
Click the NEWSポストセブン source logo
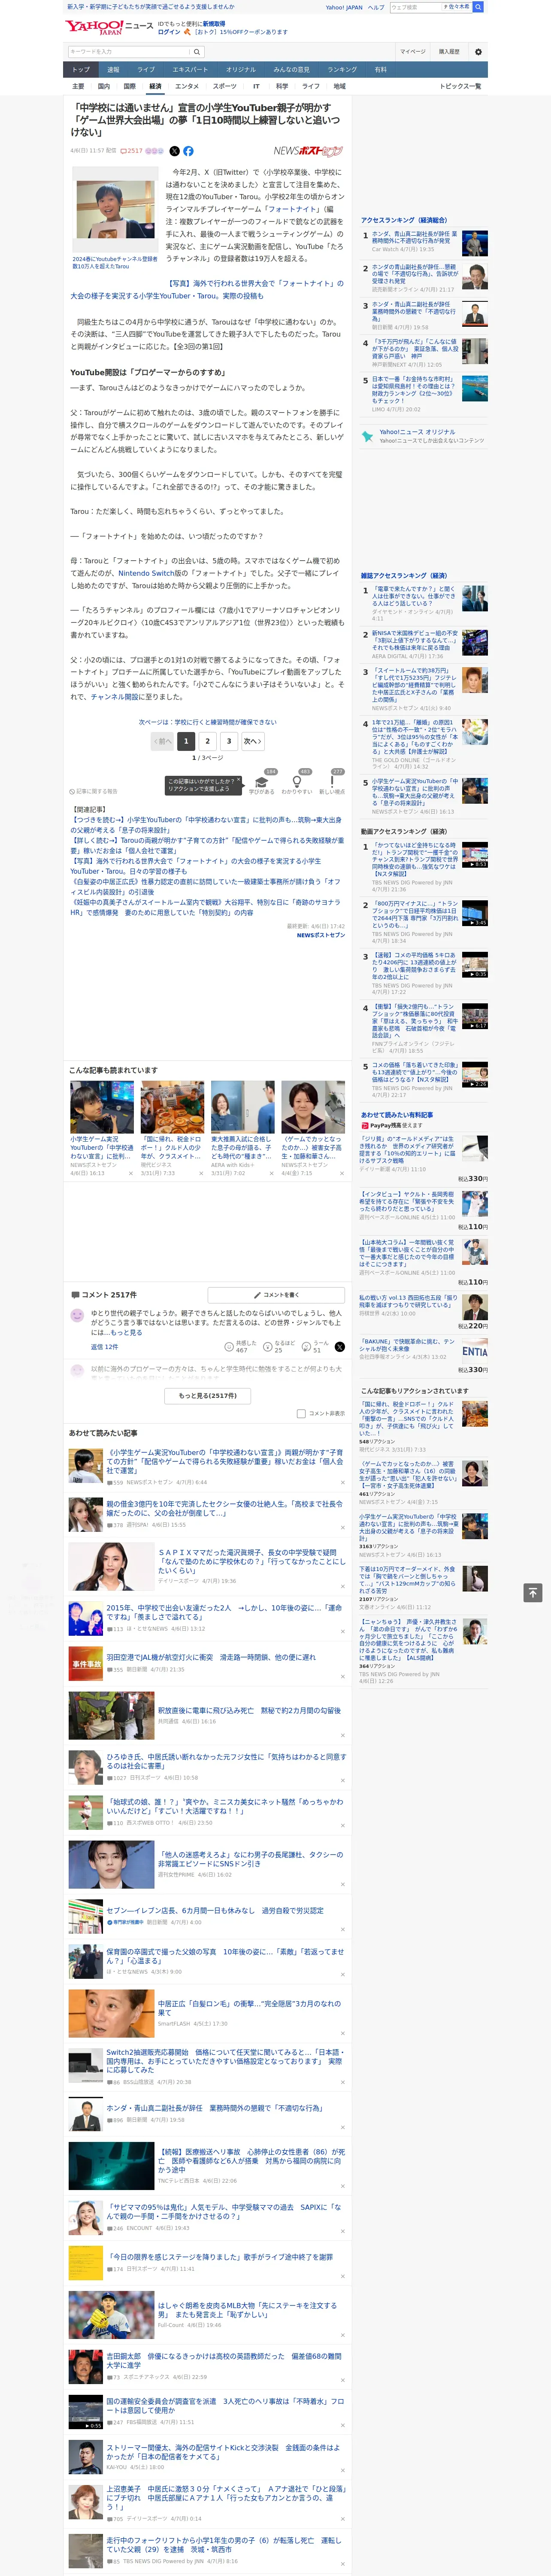tap(308, 151)
